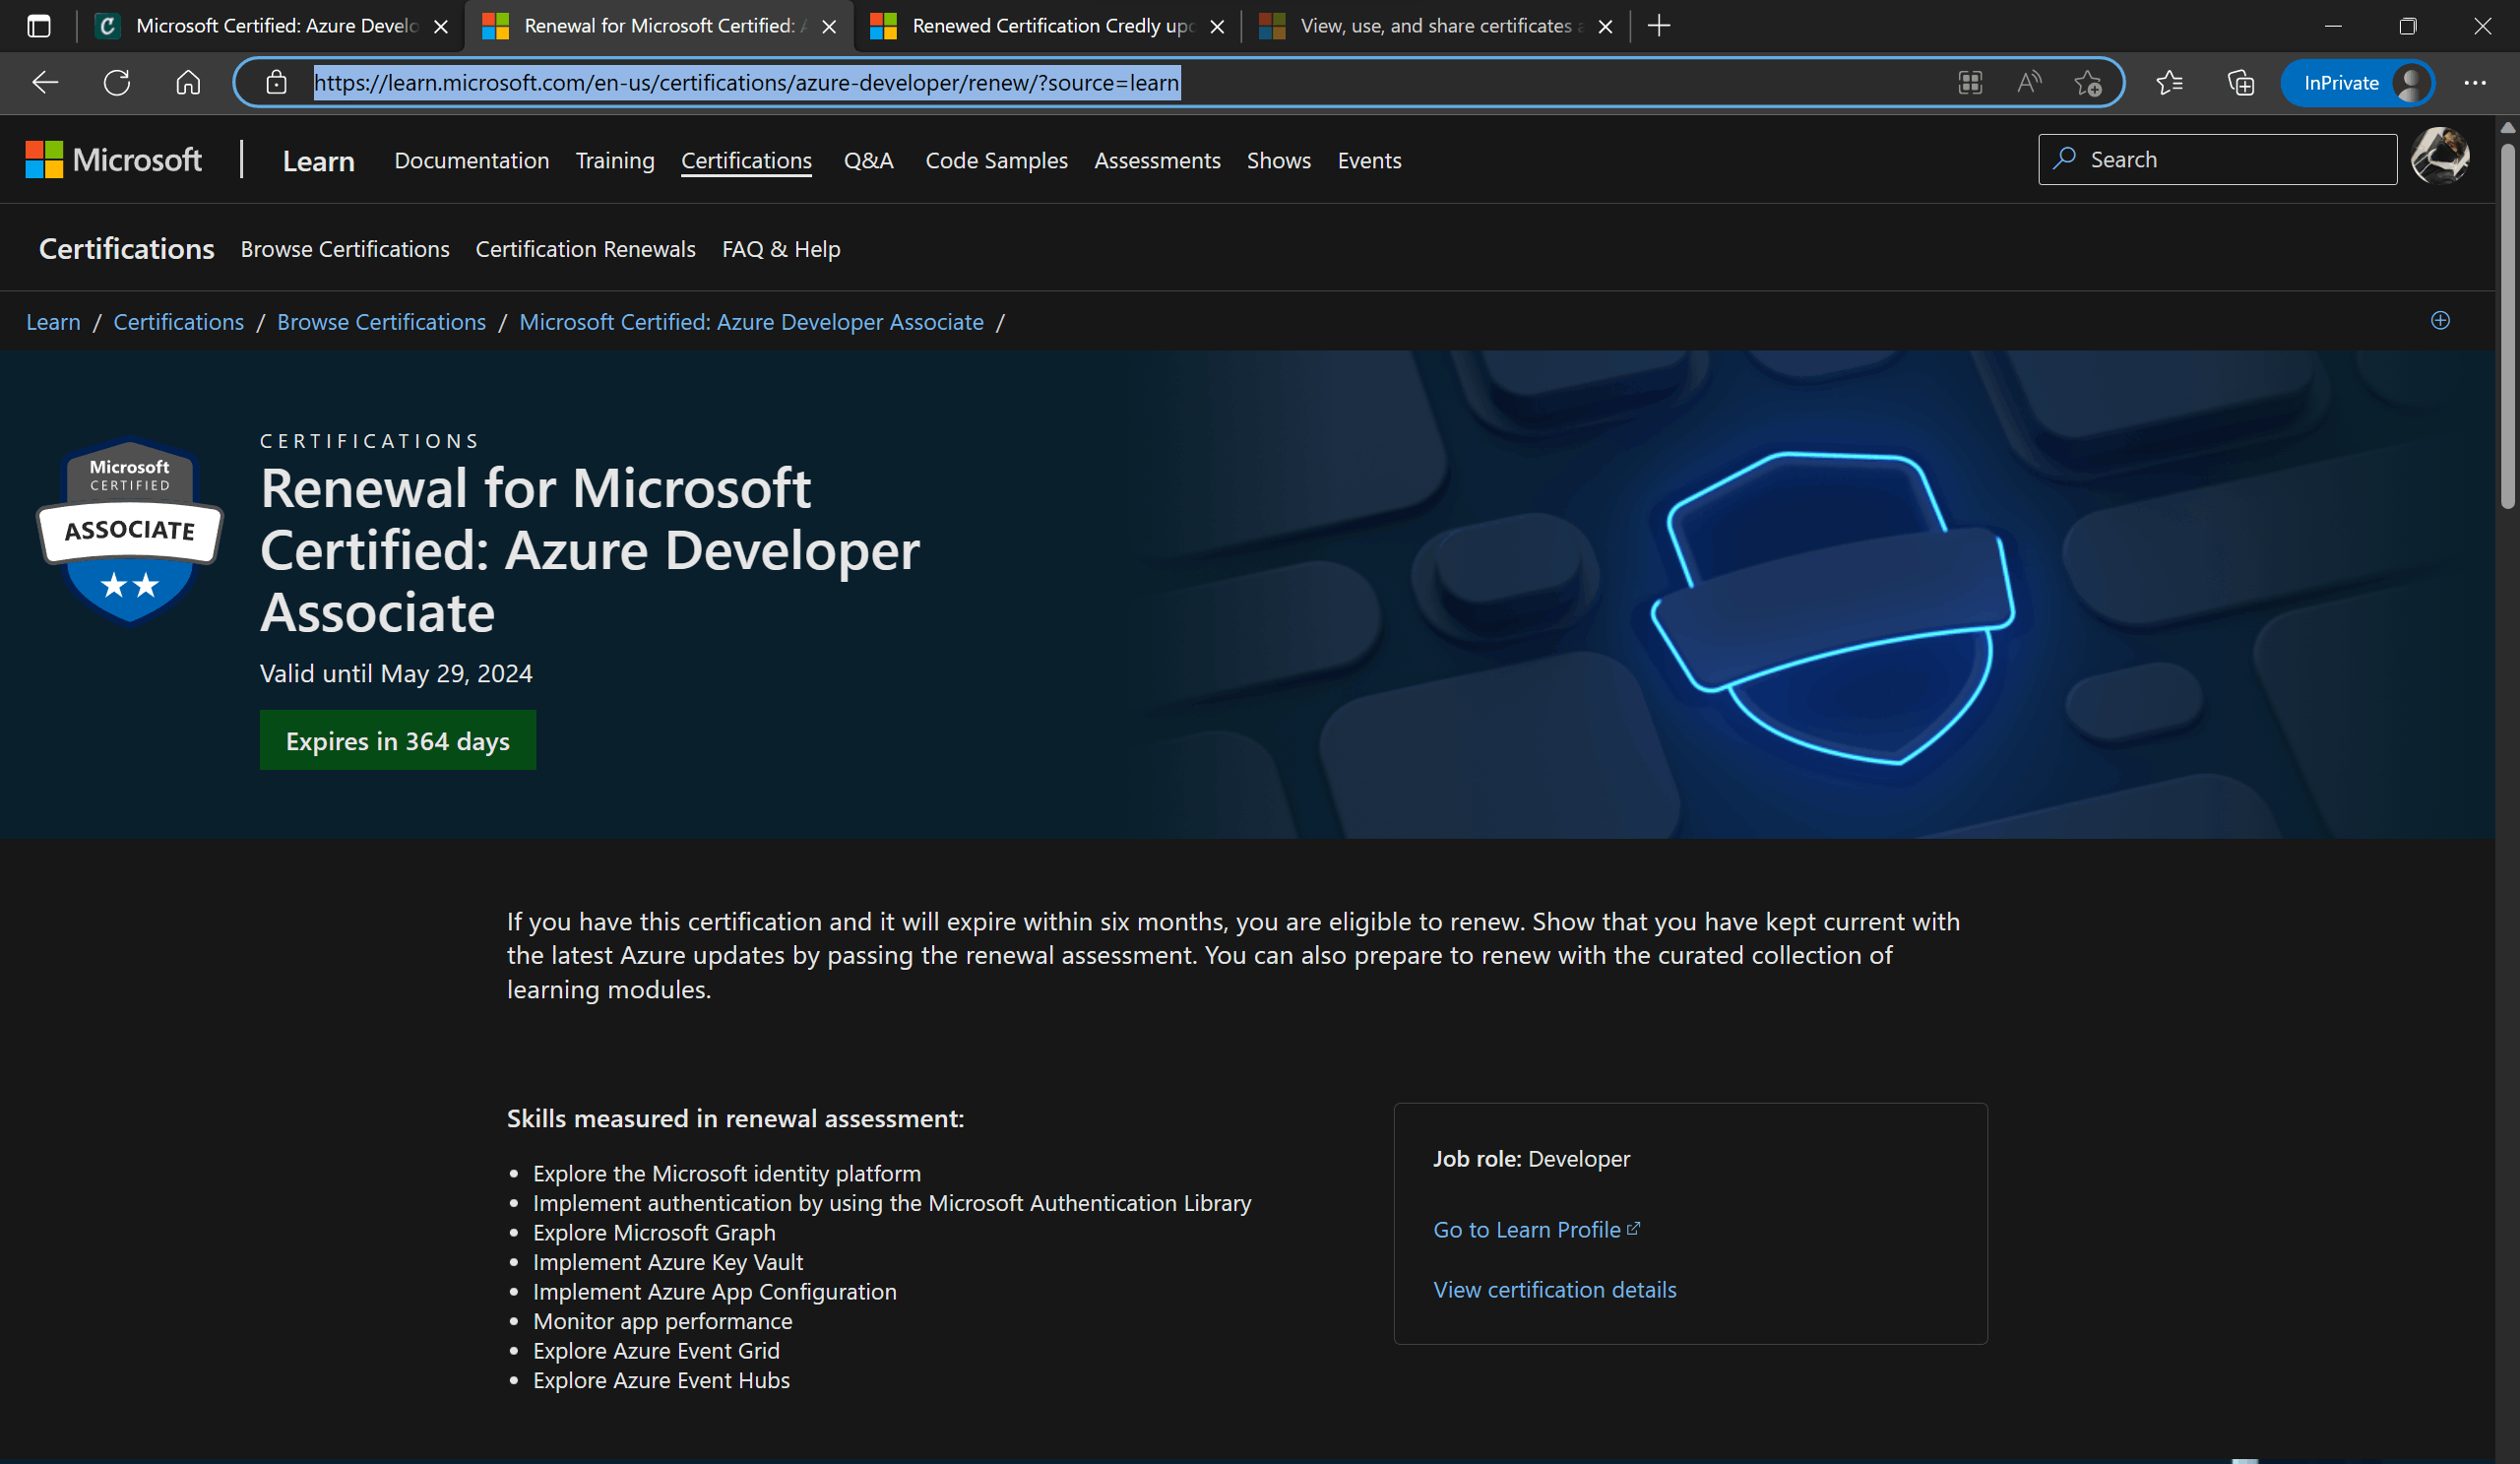Open the browser home page
The width and height of the screenshot is (2520, 1464).
(188, 83)
